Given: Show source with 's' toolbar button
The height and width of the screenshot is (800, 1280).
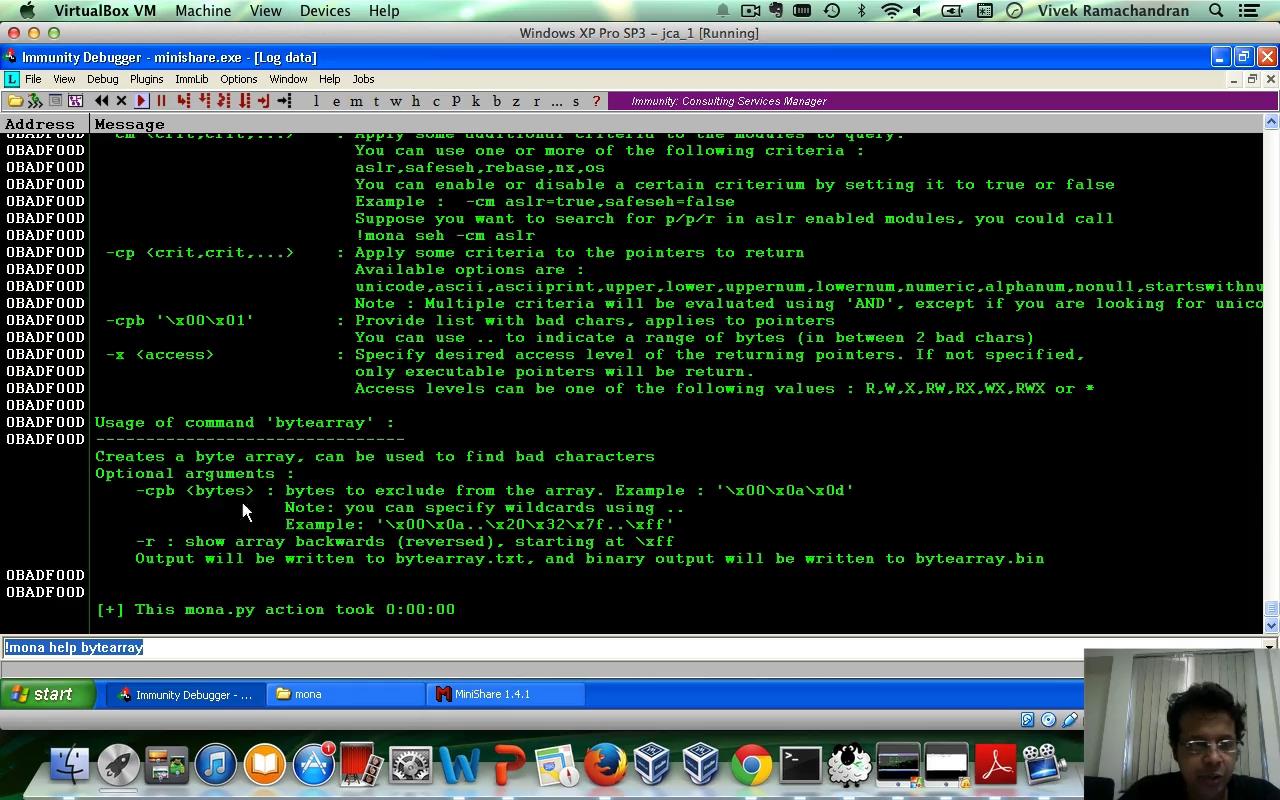Looking at the screenshot, I should (x=576, y=101).
